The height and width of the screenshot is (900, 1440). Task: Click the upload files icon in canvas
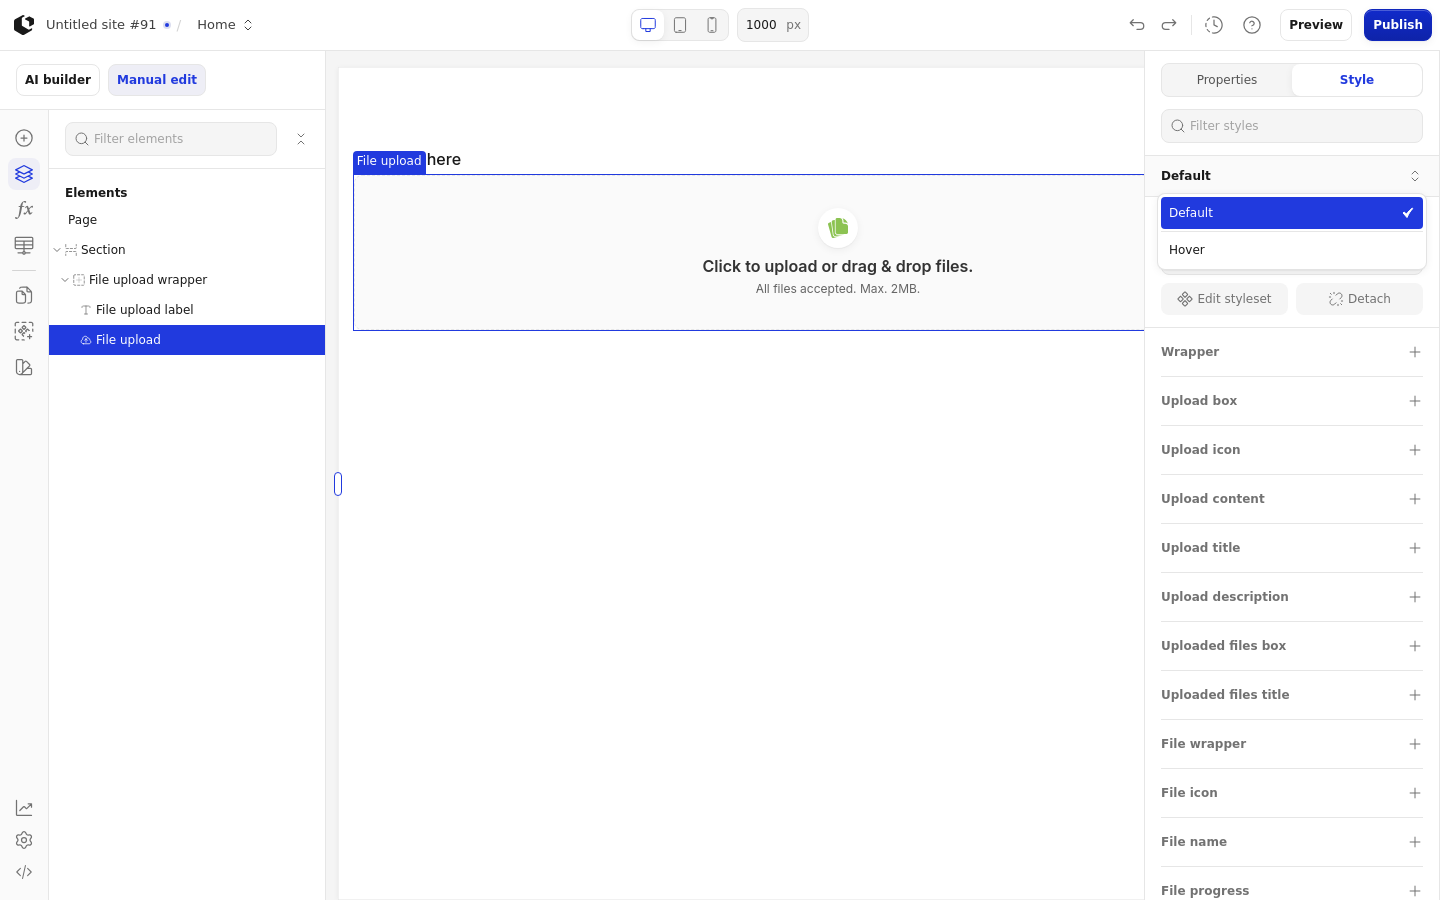point(838,228)
